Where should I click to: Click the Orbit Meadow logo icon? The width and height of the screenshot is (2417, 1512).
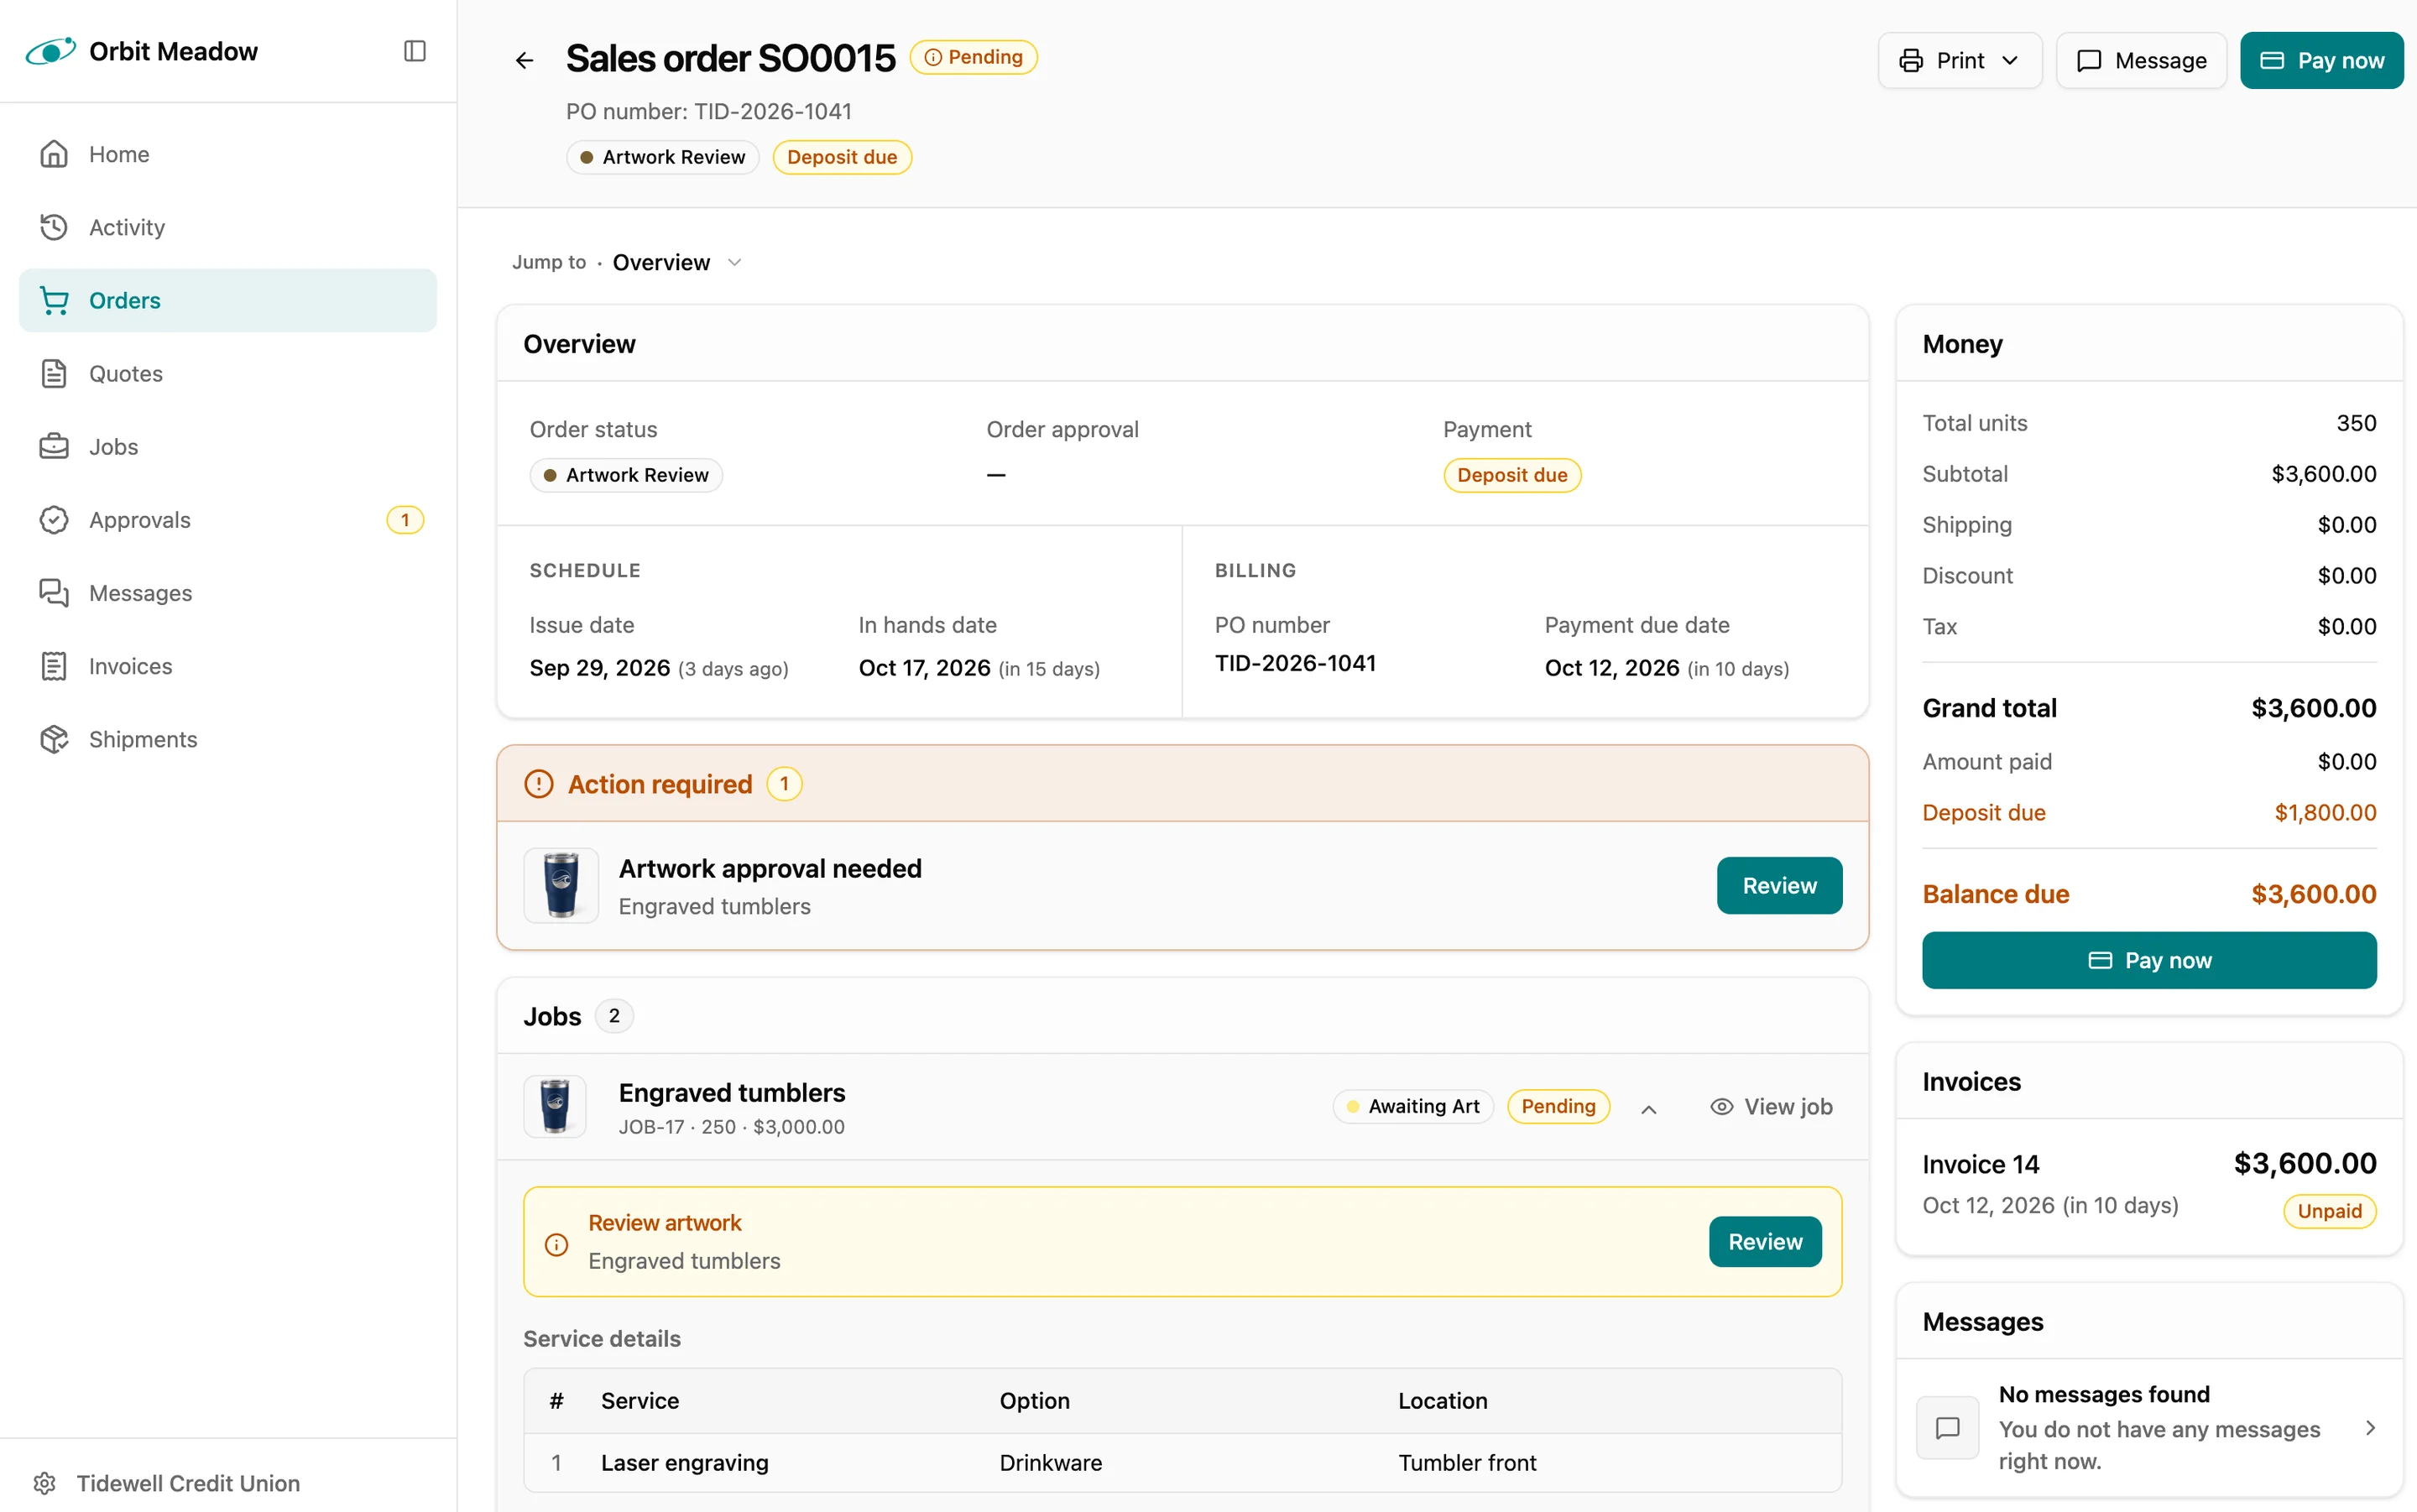(x=50, y=51)
